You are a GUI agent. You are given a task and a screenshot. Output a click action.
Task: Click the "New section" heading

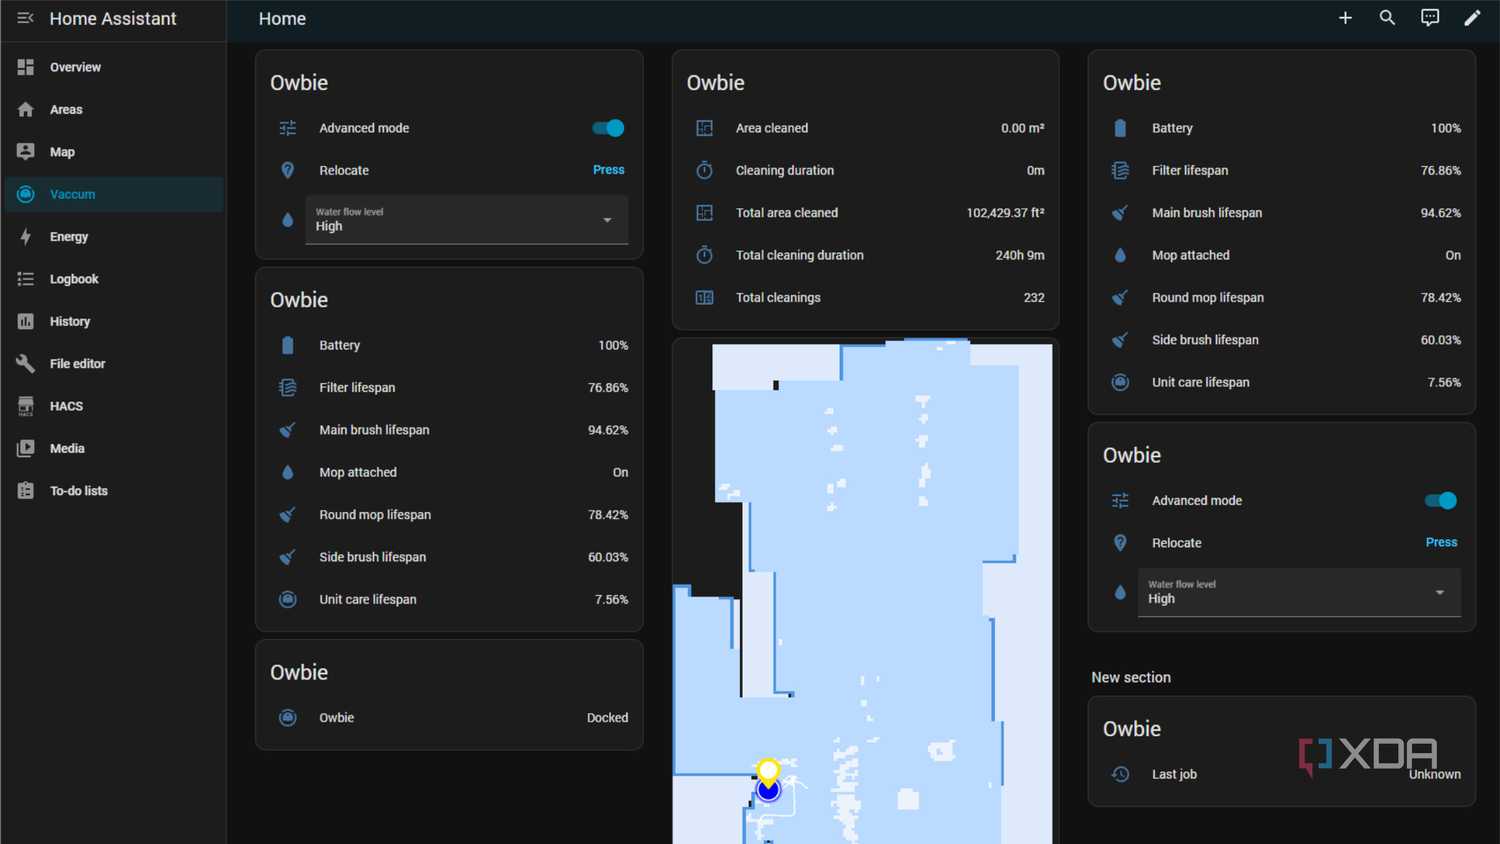pyautogui.click(x=1131, y=677)
